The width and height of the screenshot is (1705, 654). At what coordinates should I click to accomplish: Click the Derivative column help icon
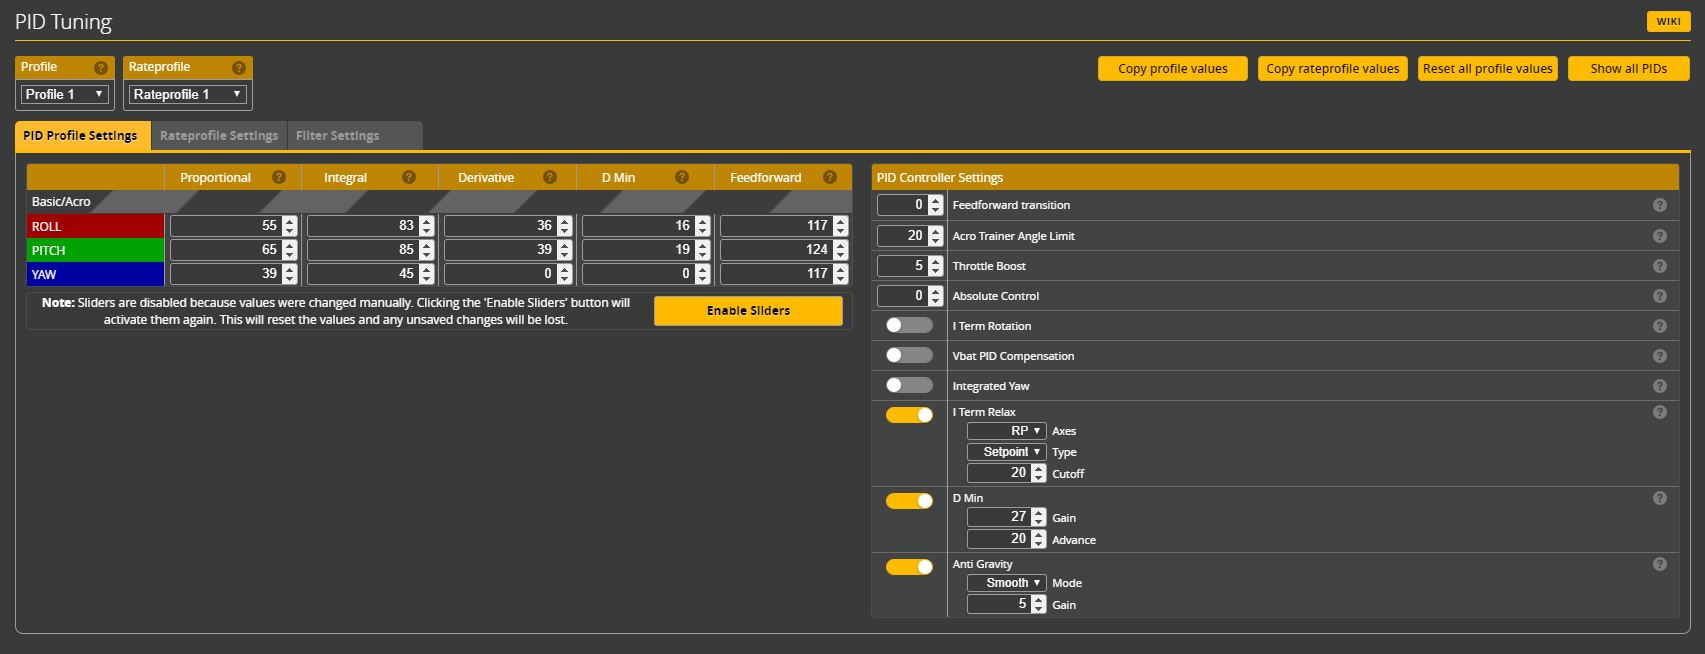(x=549, y=177)
